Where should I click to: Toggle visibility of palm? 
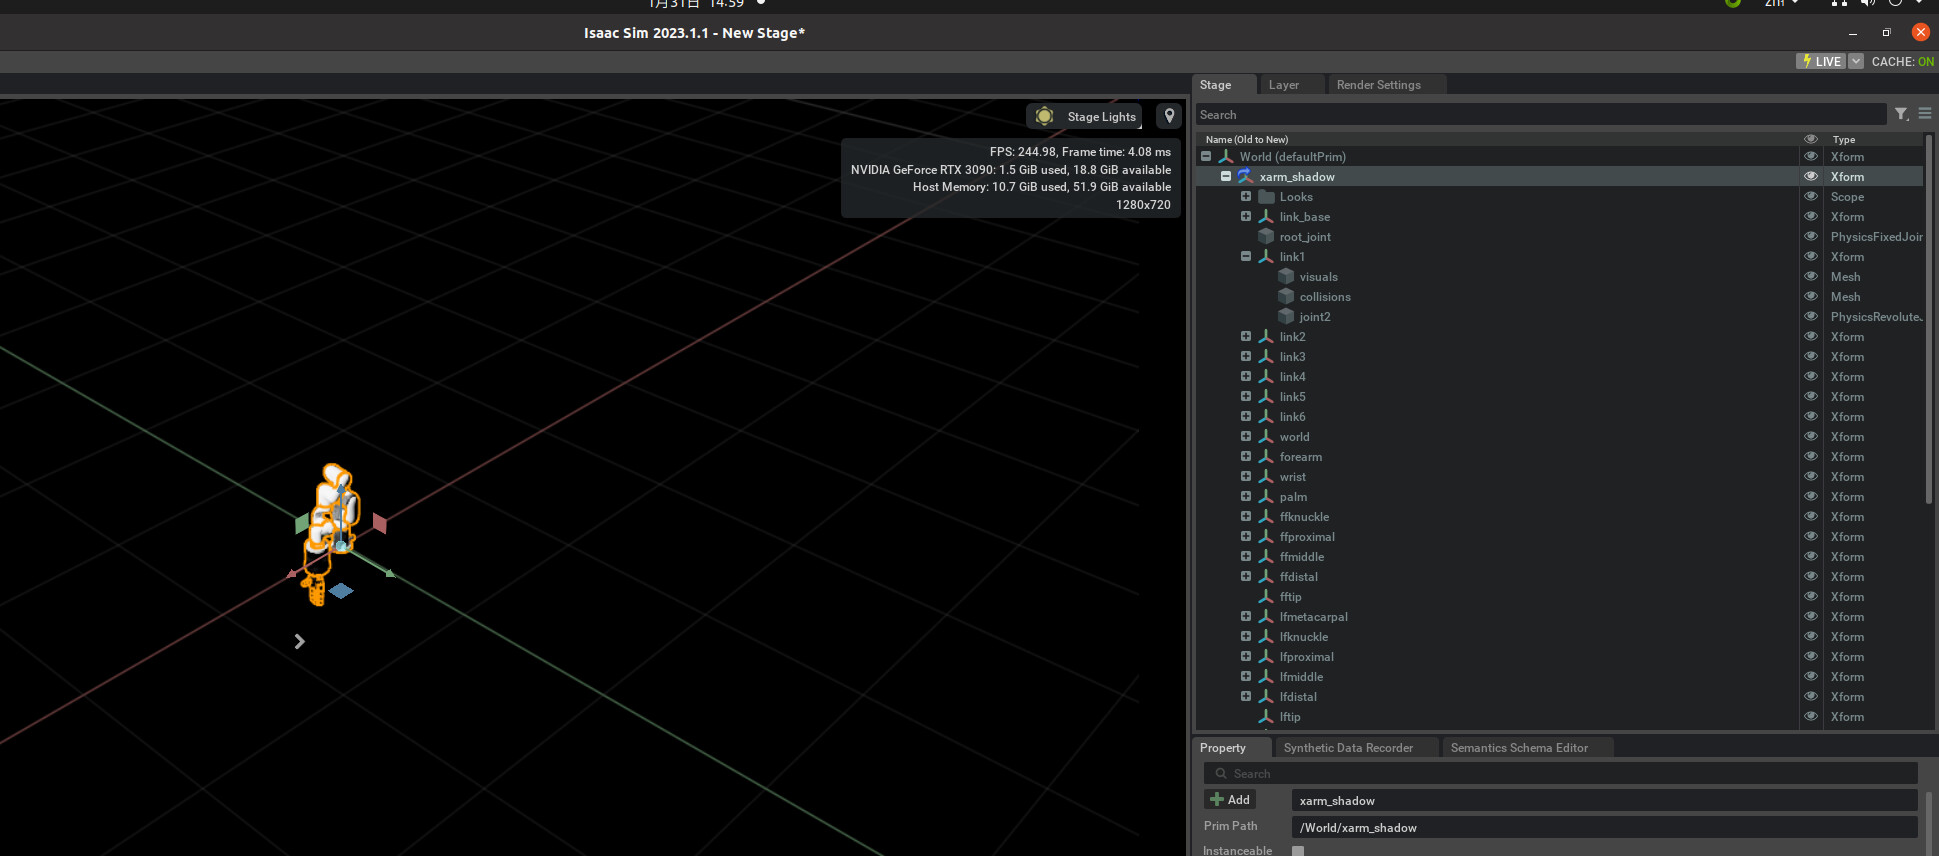pos(1811,496)
